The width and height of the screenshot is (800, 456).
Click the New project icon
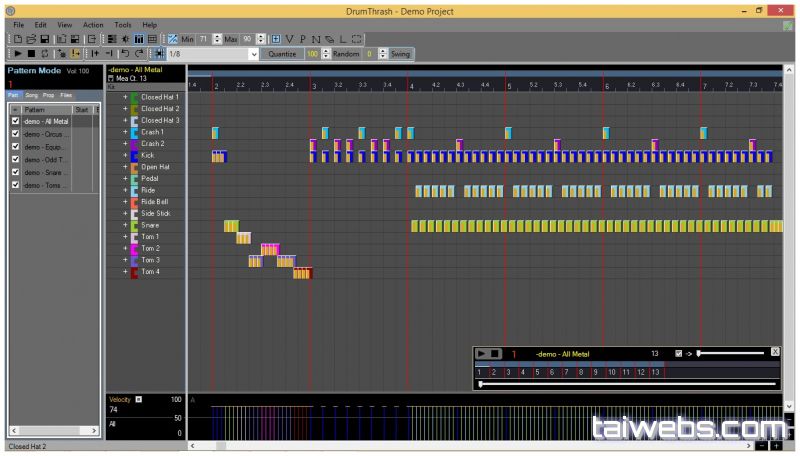point(18,38)
